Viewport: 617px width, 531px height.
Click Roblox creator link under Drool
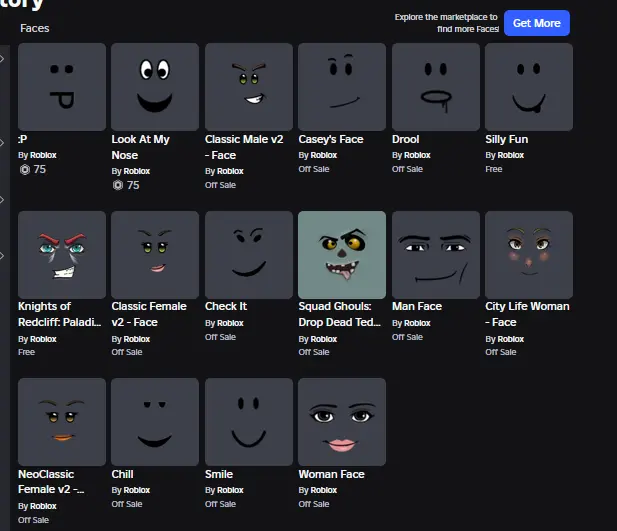[416, 155]
